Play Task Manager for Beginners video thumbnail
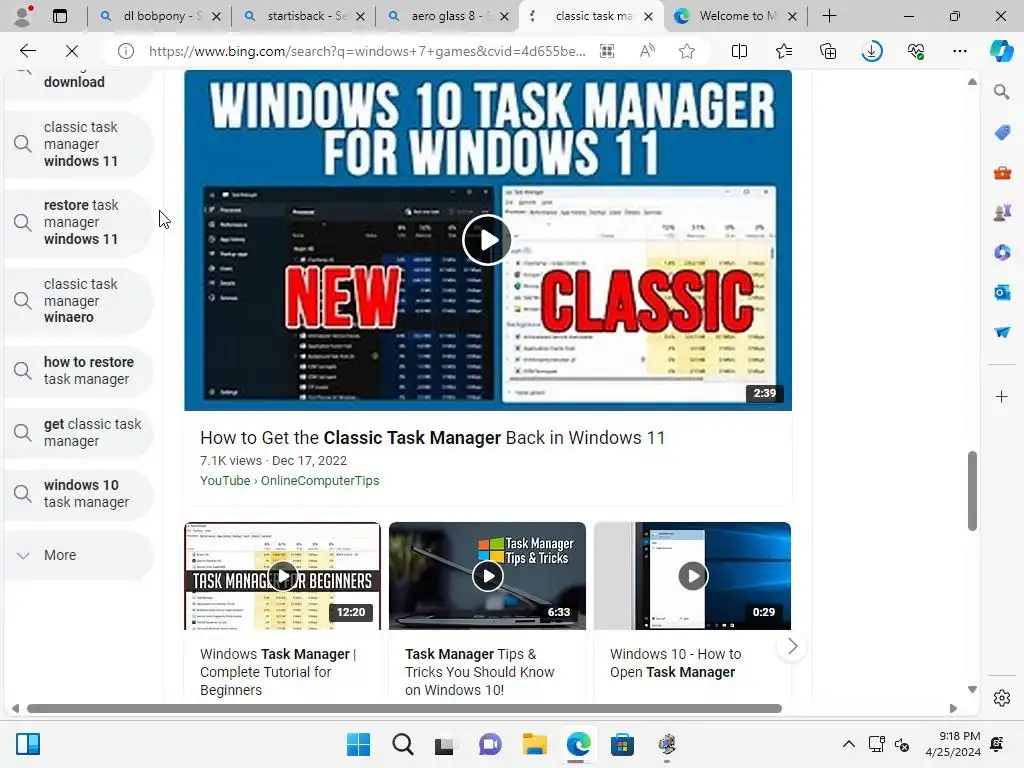Viewport: 1024px width, 768px height. [x=282, y=576]
